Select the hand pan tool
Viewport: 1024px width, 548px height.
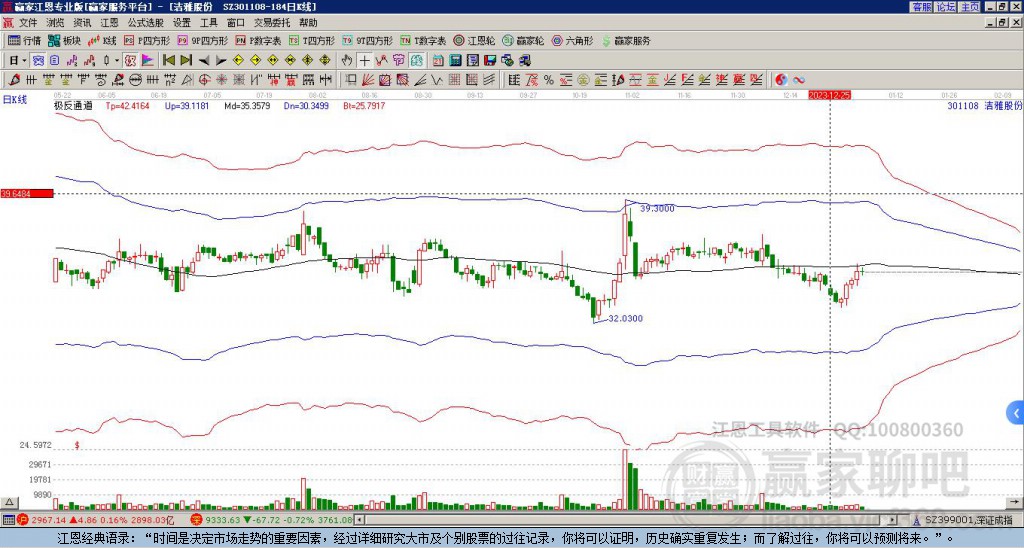347,60
